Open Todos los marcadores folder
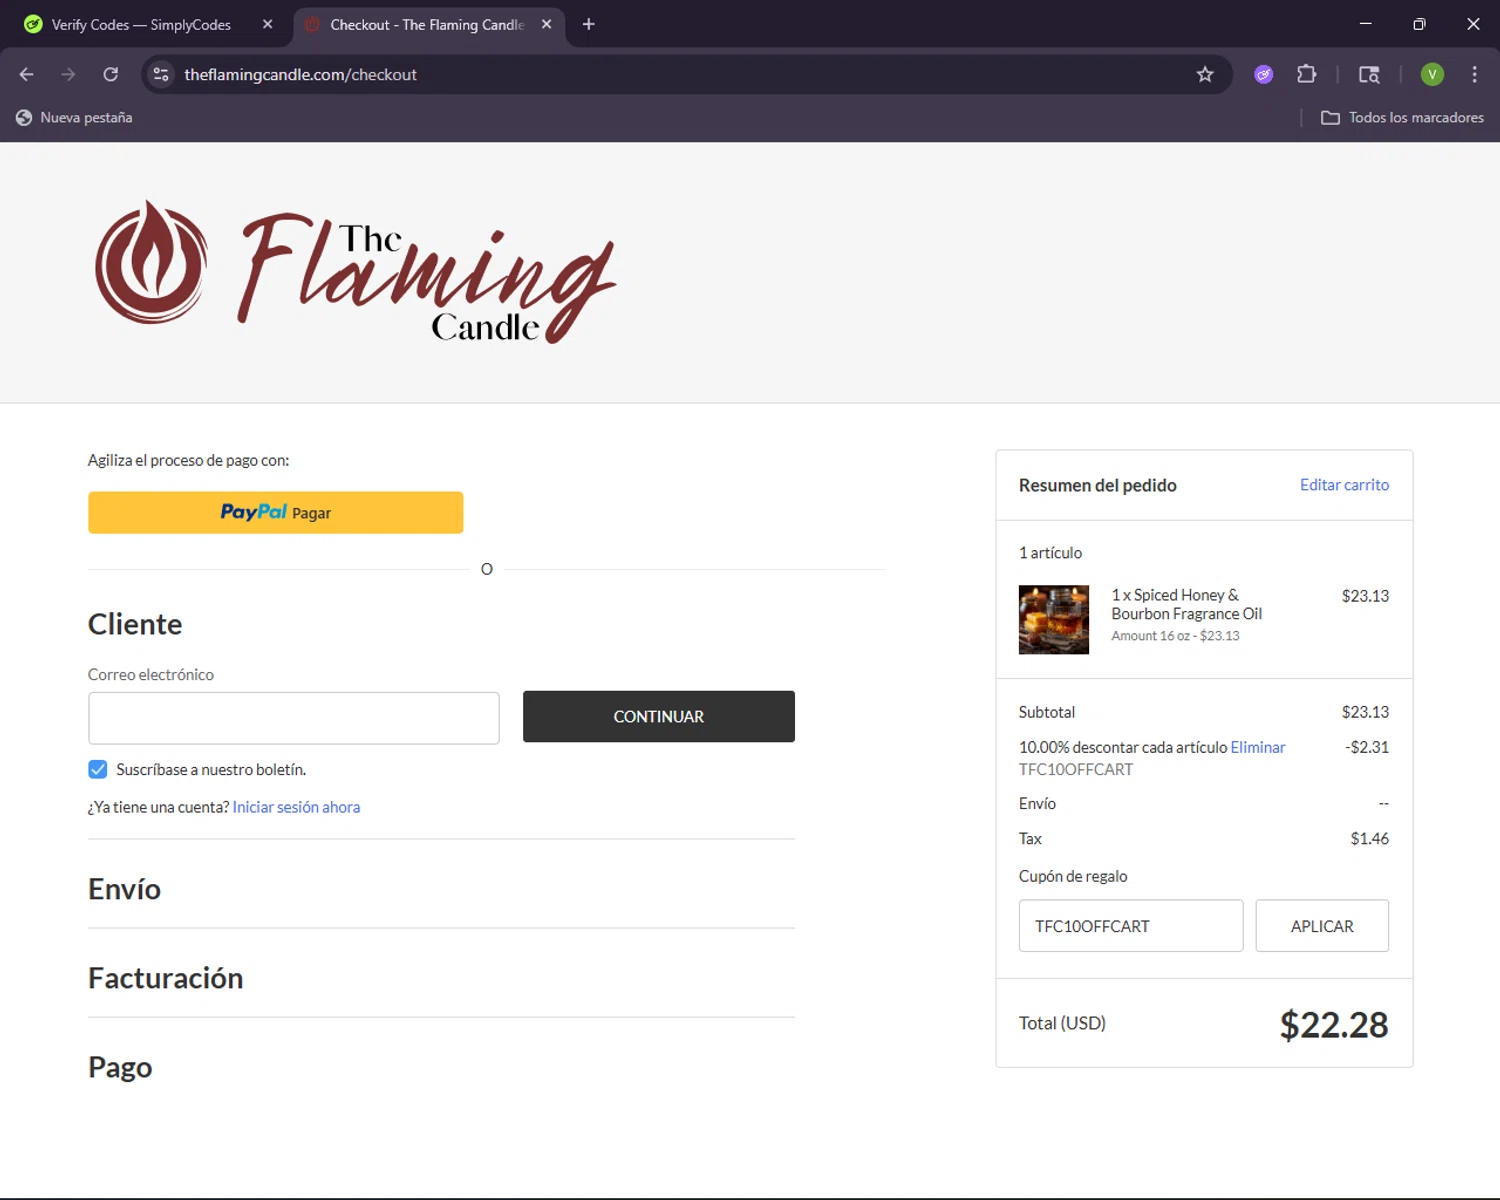 point(1402,117)
